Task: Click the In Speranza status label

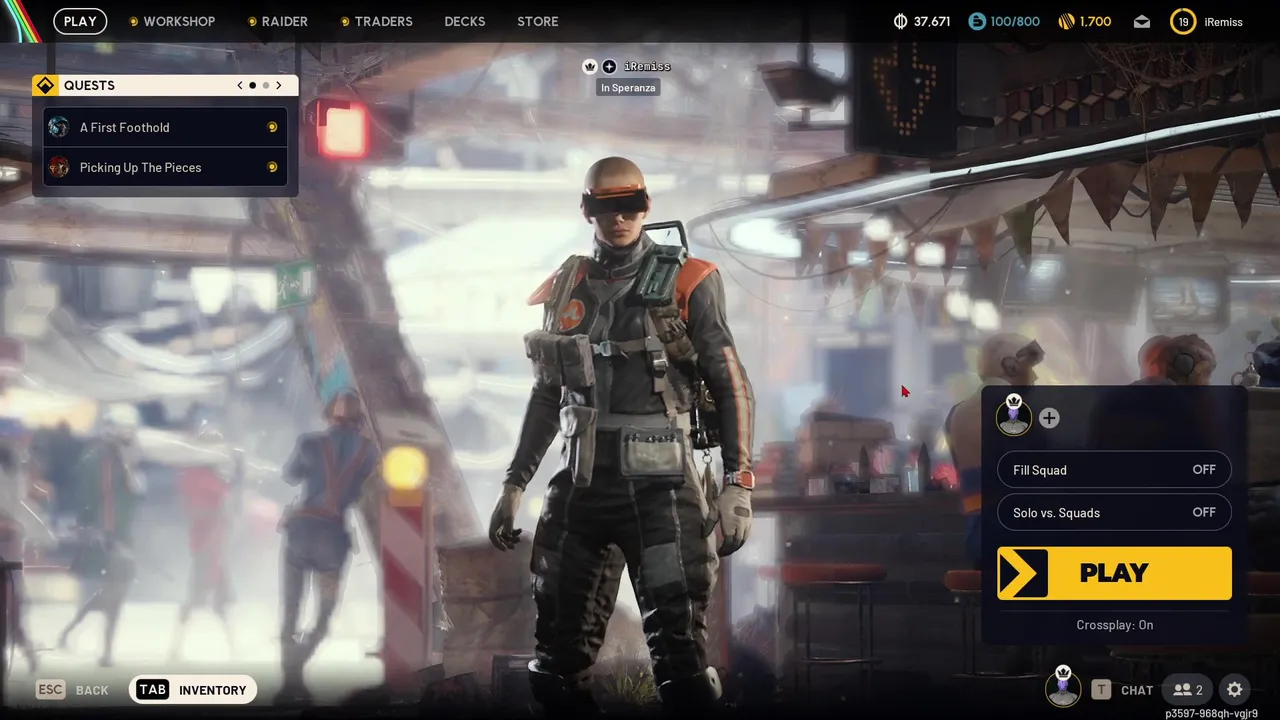Action: tap(628, 88)
